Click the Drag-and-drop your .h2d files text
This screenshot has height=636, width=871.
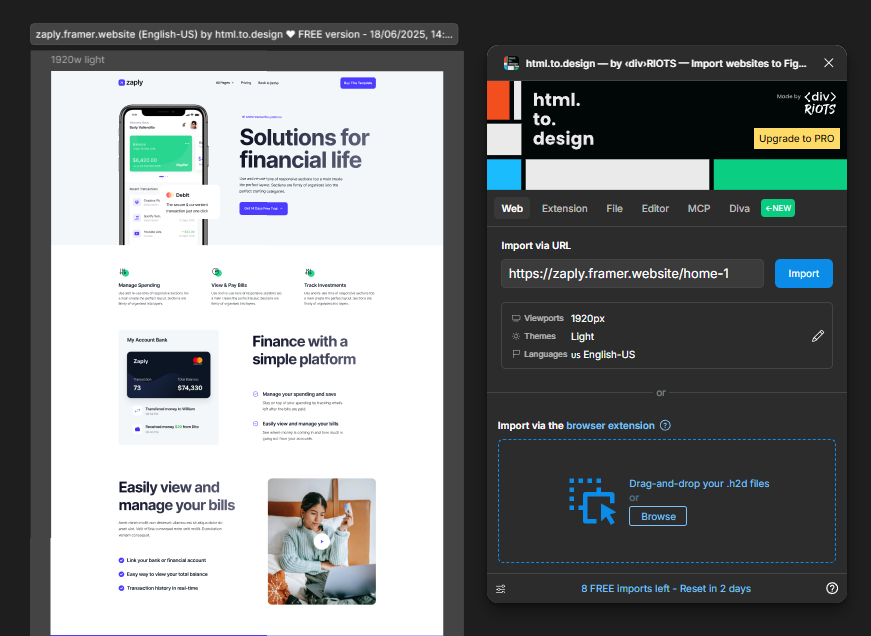click(699, 483)
